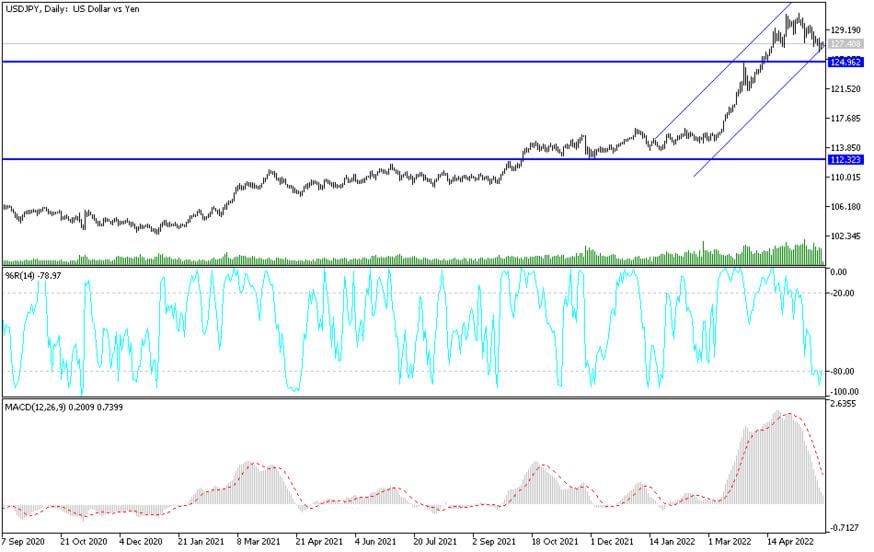Viewport: 874px width, 552px height.
Task: Click the 21 Oct 2020 date label
Action: (x=83, y=541)
